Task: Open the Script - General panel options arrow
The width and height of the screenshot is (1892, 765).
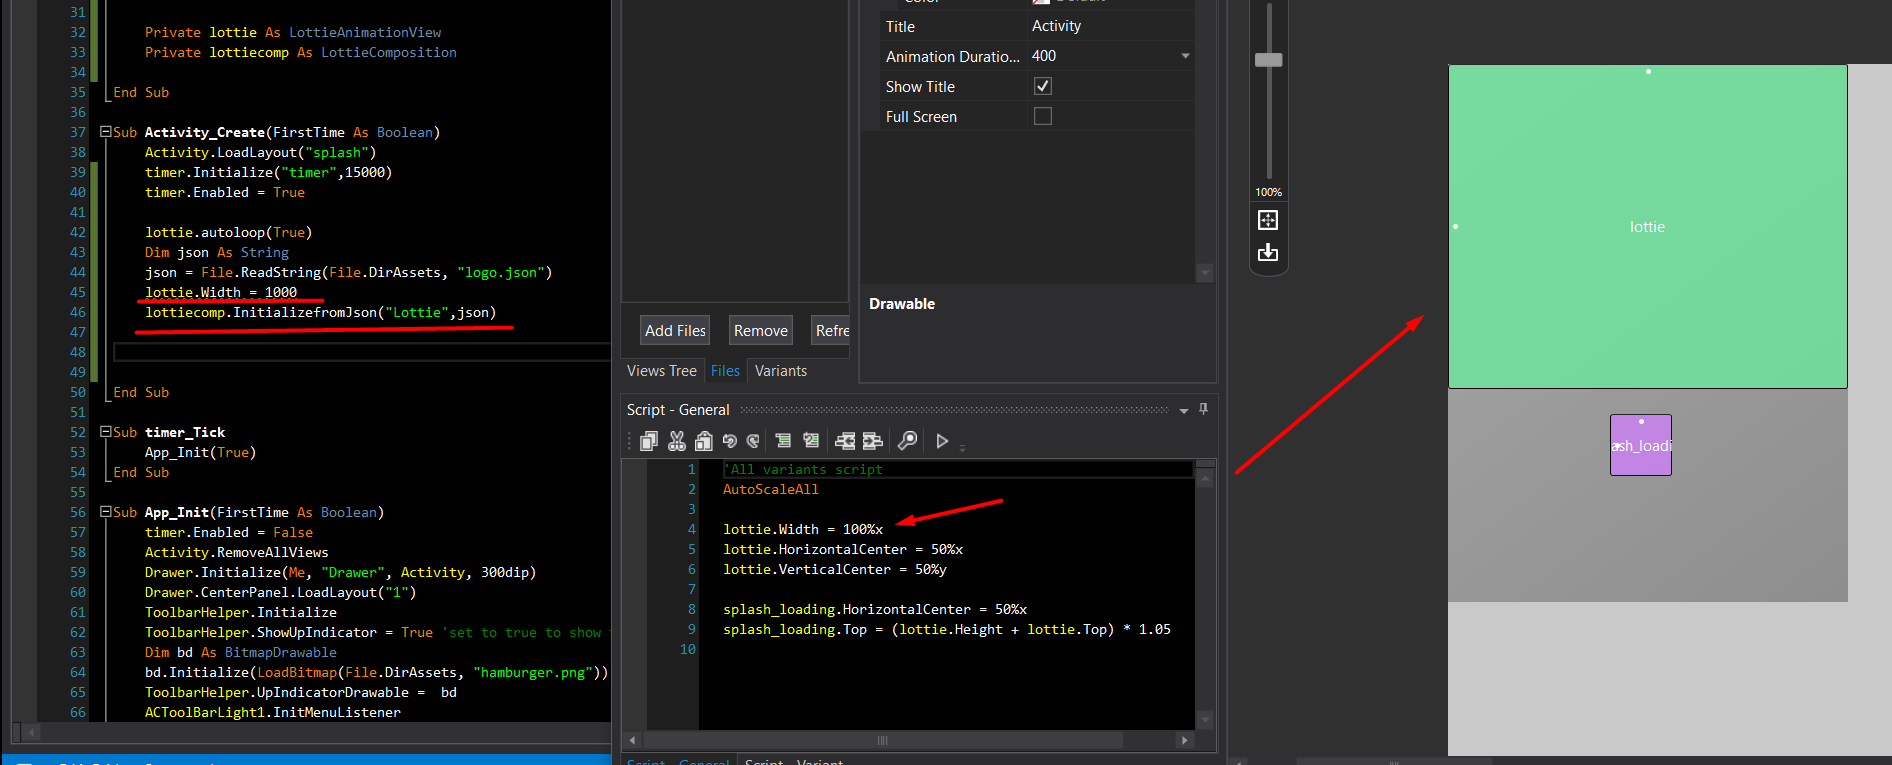Action: (x=1184, y=410)
